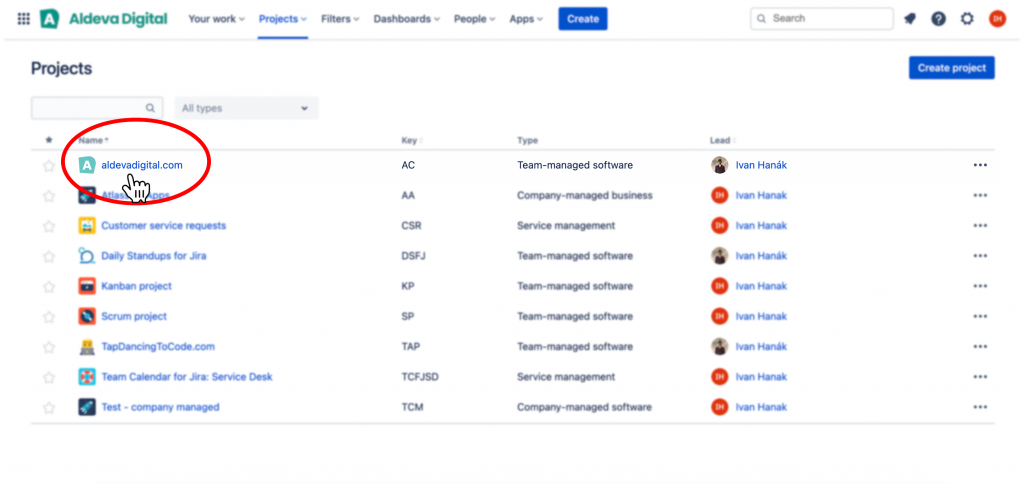This screenshot has height=484, width=1024.
Task: Star the Test - company managed project
Action: pos(49,408)
